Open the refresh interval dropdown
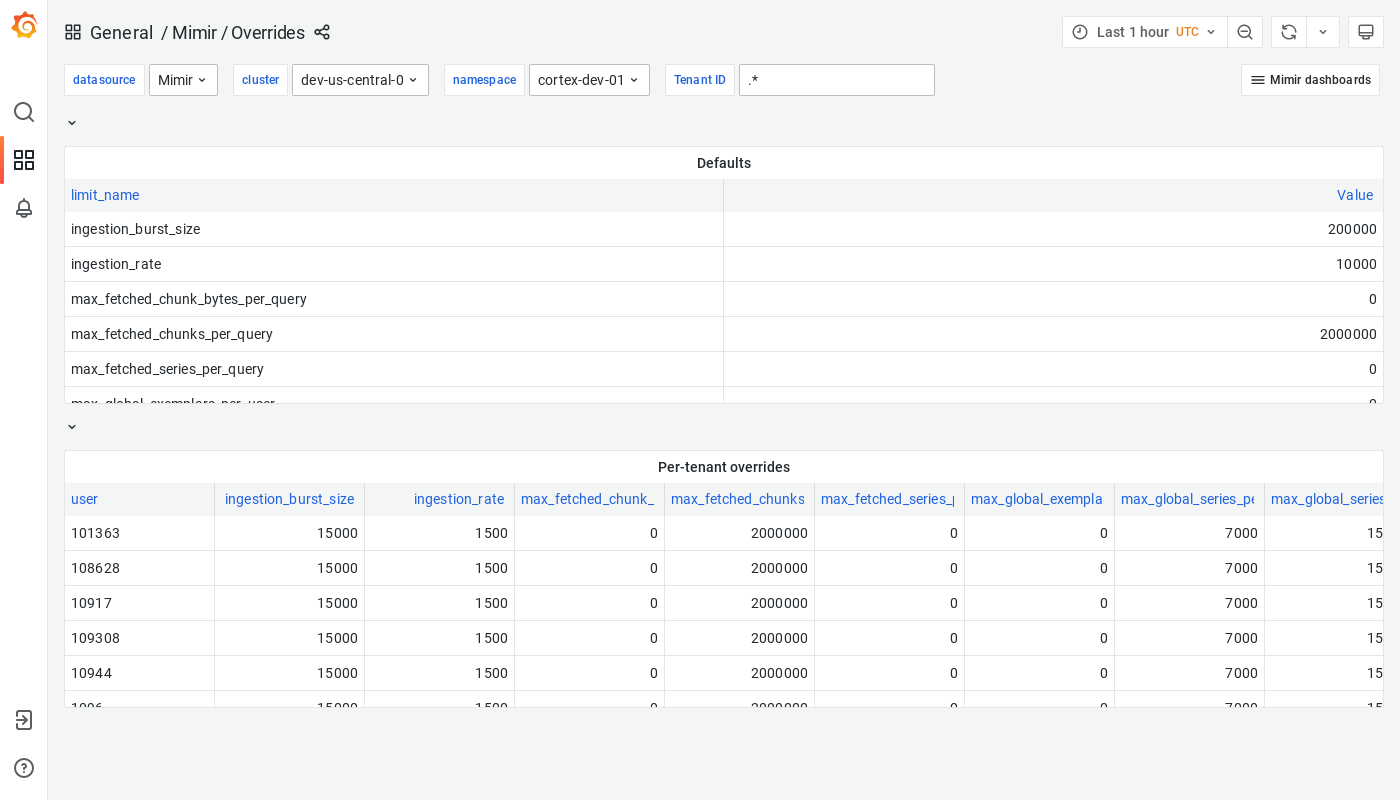The image size is (1400, 800). coord(1322,31)
